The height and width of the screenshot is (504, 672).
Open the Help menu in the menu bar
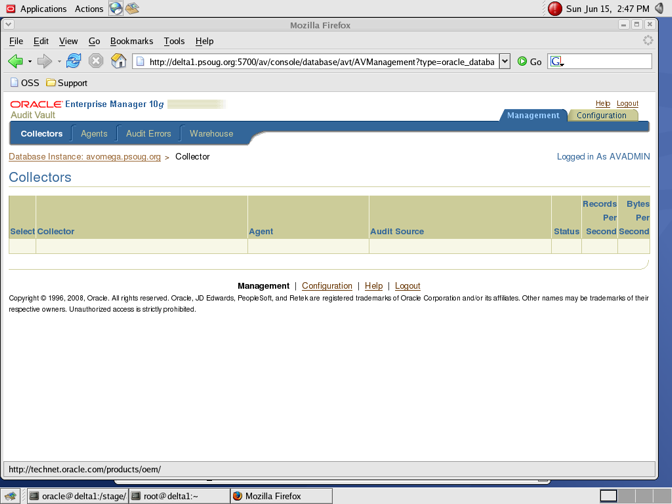point(204,41)
